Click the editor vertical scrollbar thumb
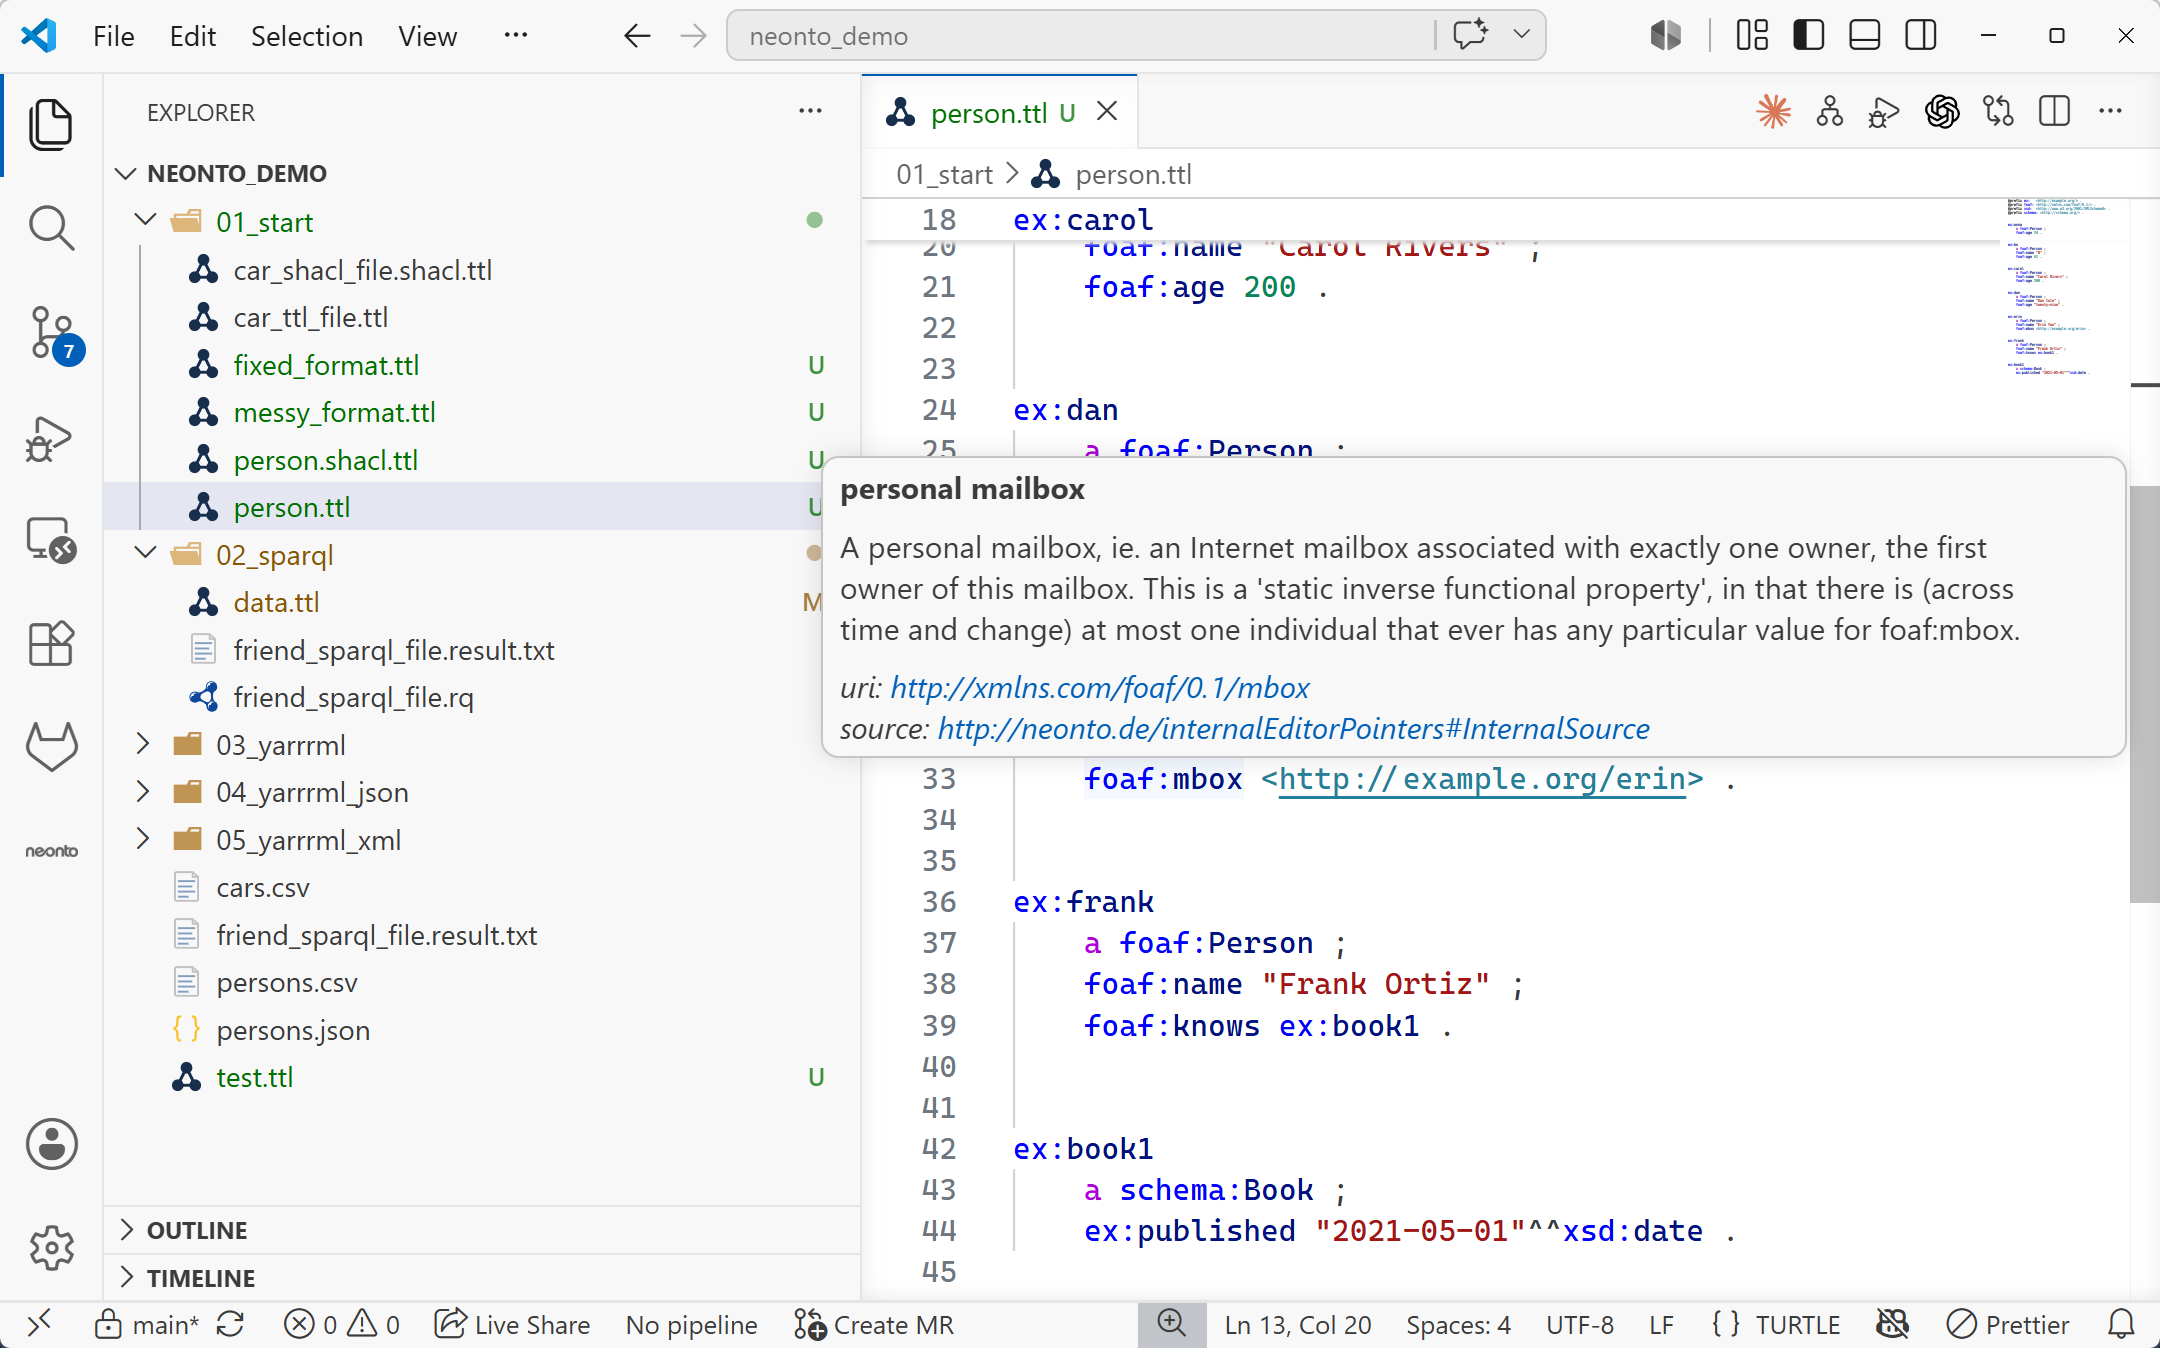Viewport: 2160px width, 1348px height. pyautogui.click(x=2144, y=694)
